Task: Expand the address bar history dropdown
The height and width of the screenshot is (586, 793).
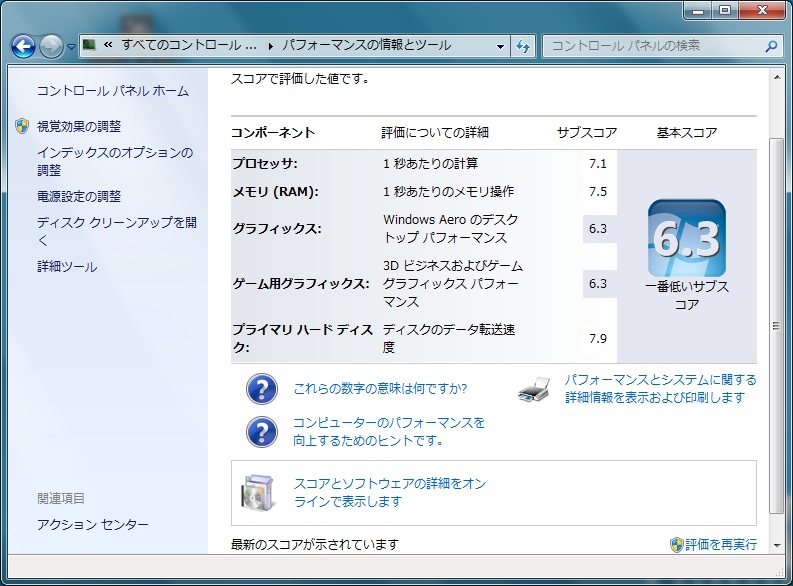Action: pos(500,47)
